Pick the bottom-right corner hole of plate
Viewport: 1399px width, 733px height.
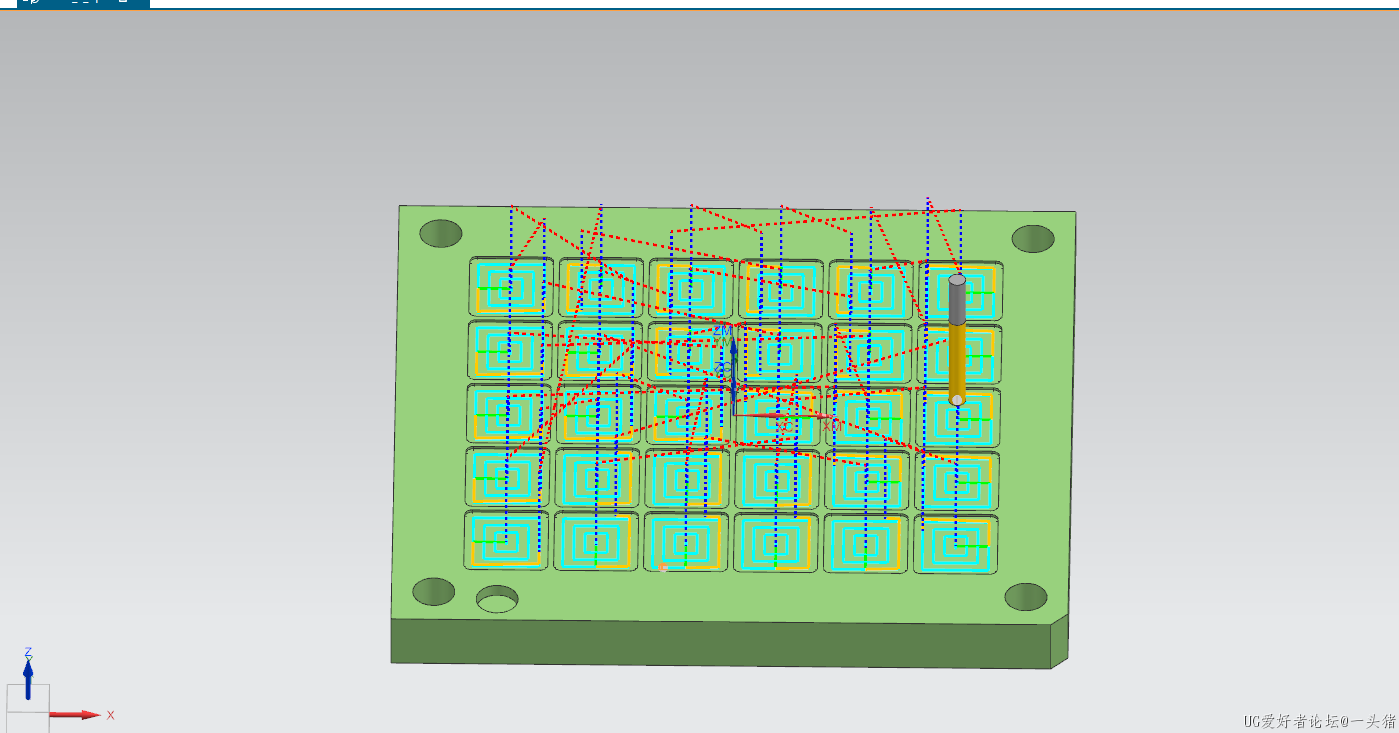[x=1026, y=597]
